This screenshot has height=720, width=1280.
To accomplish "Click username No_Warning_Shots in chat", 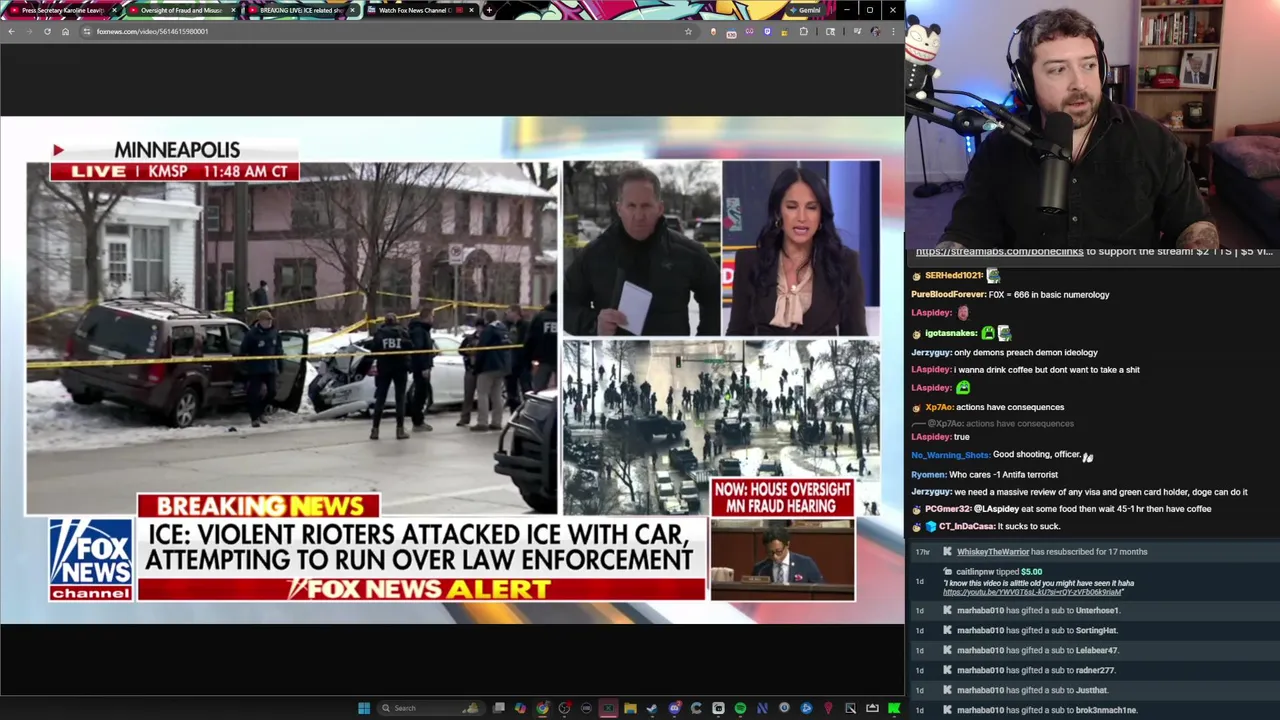I will click(x=949, y=455).
